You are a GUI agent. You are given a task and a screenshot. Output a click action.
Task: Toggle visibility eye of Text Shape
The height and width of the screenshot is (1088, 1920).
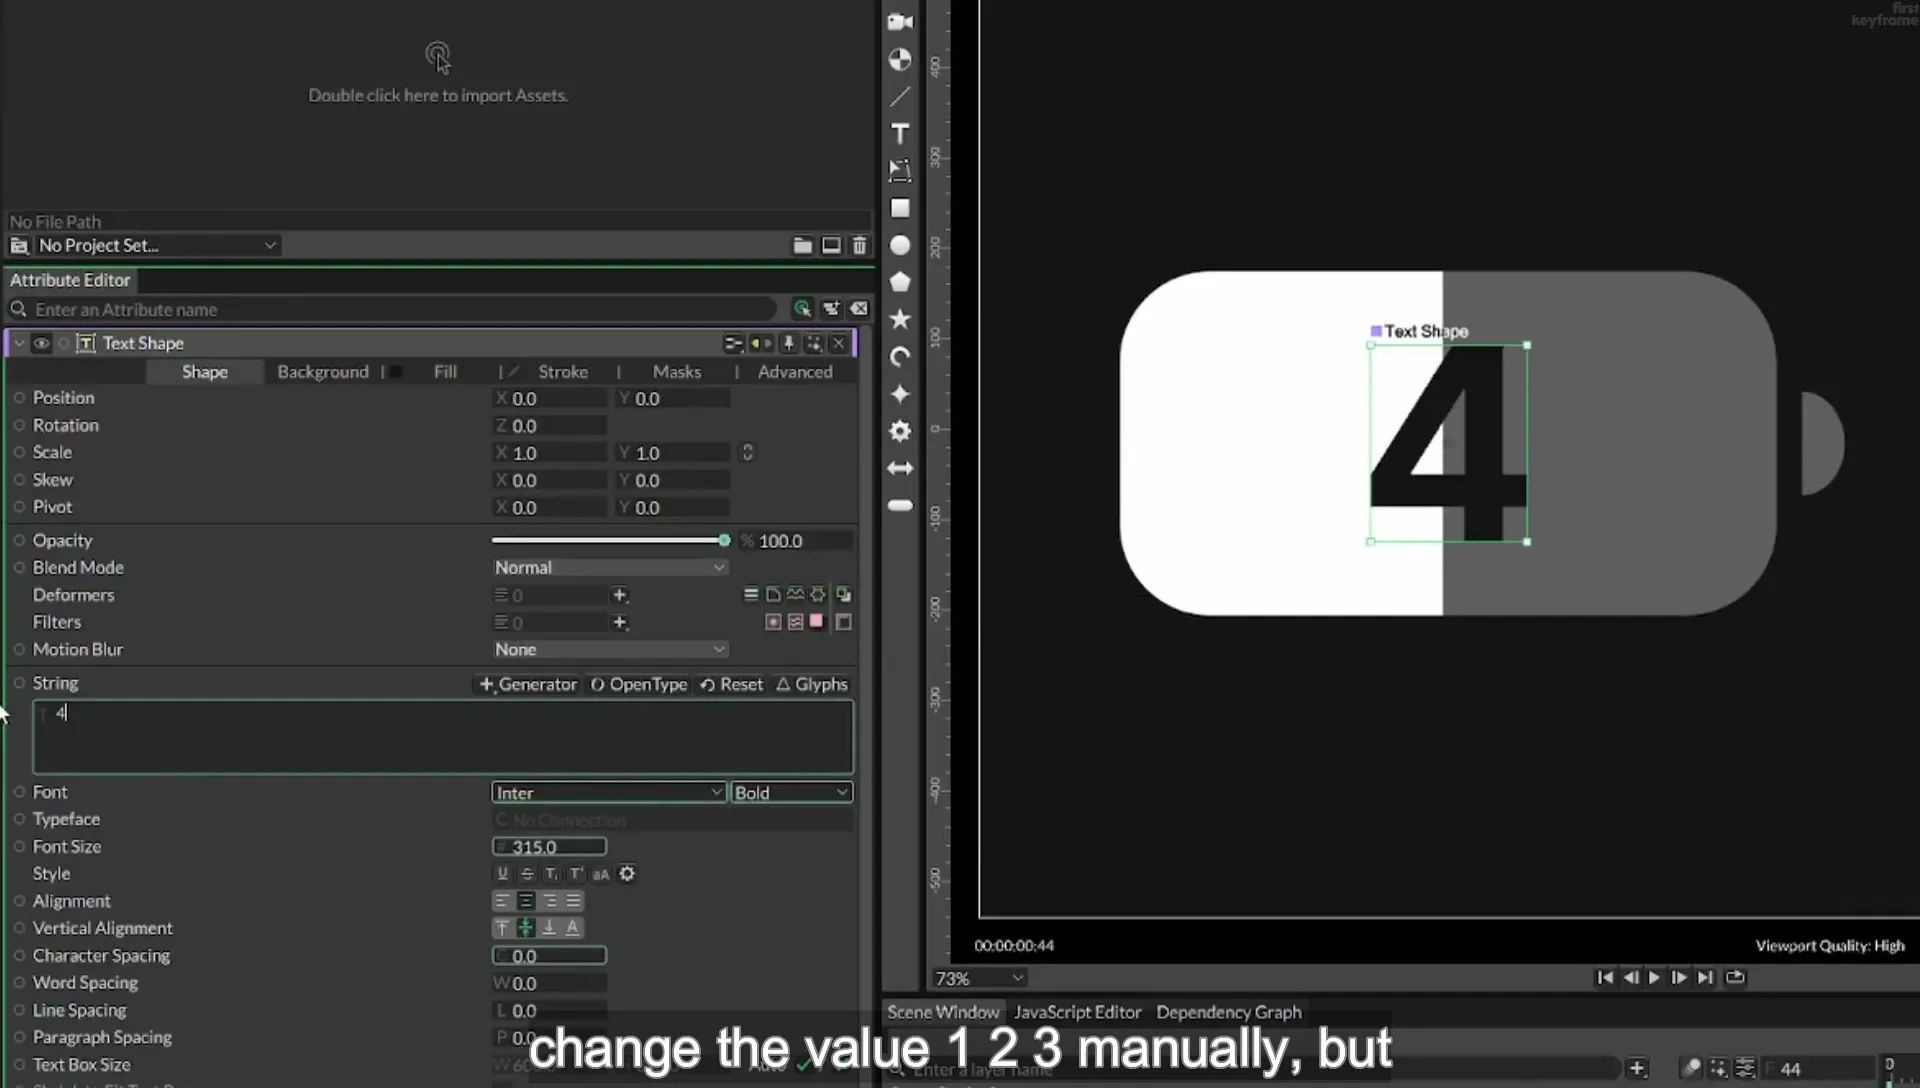tap(41, 343)
